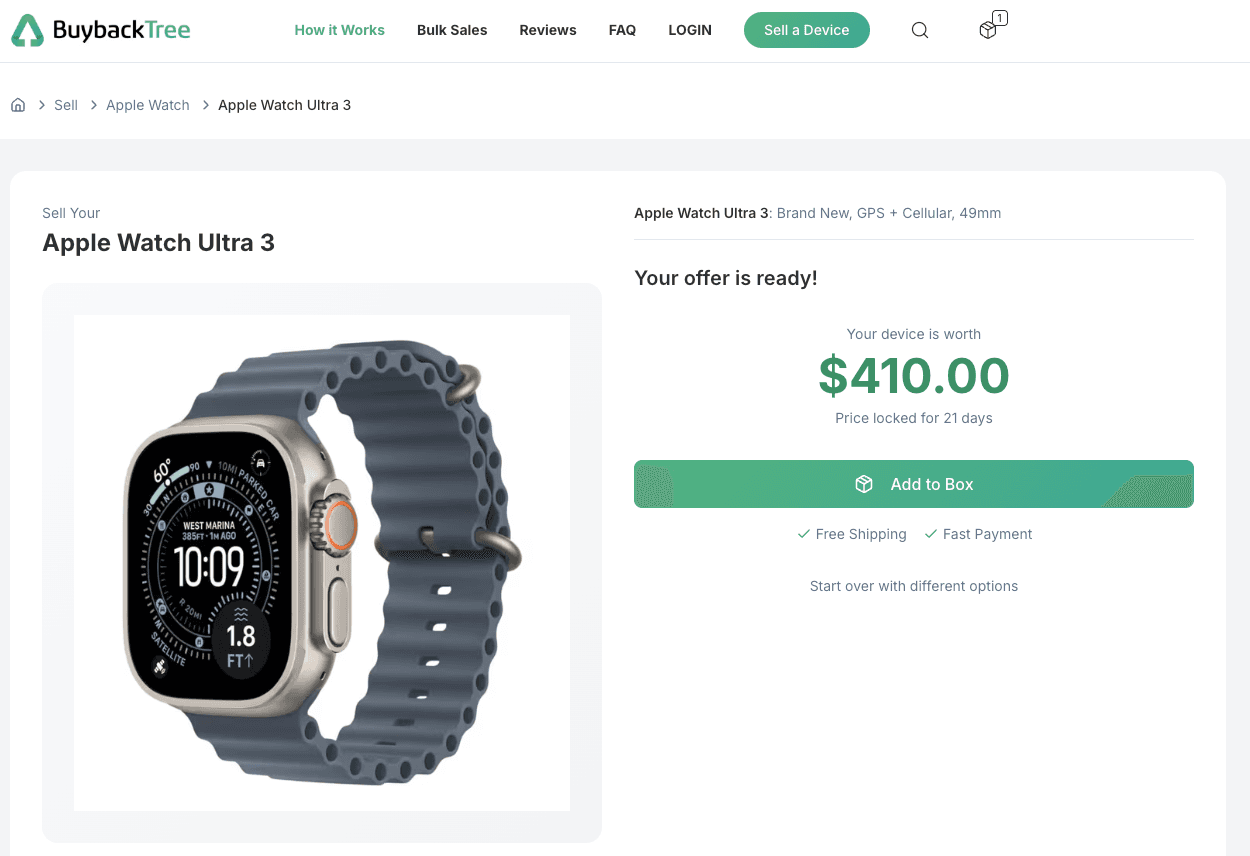Click the Add to Box button
This screenshot has width=1250, height=856.
pos(914,484)
